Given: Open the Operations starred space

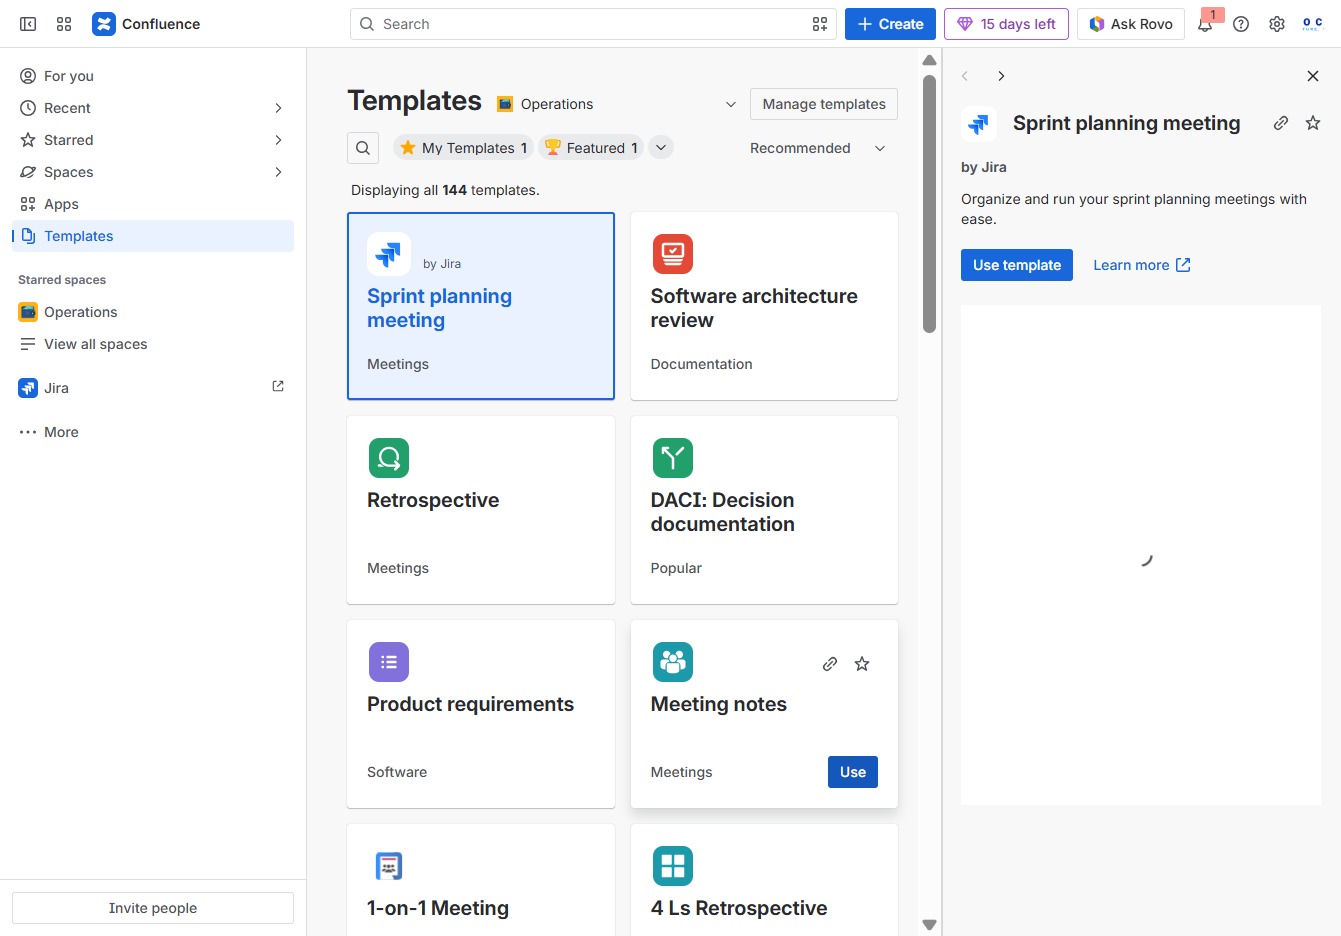Looking at the screenshot, I should (x=153, y=312).
